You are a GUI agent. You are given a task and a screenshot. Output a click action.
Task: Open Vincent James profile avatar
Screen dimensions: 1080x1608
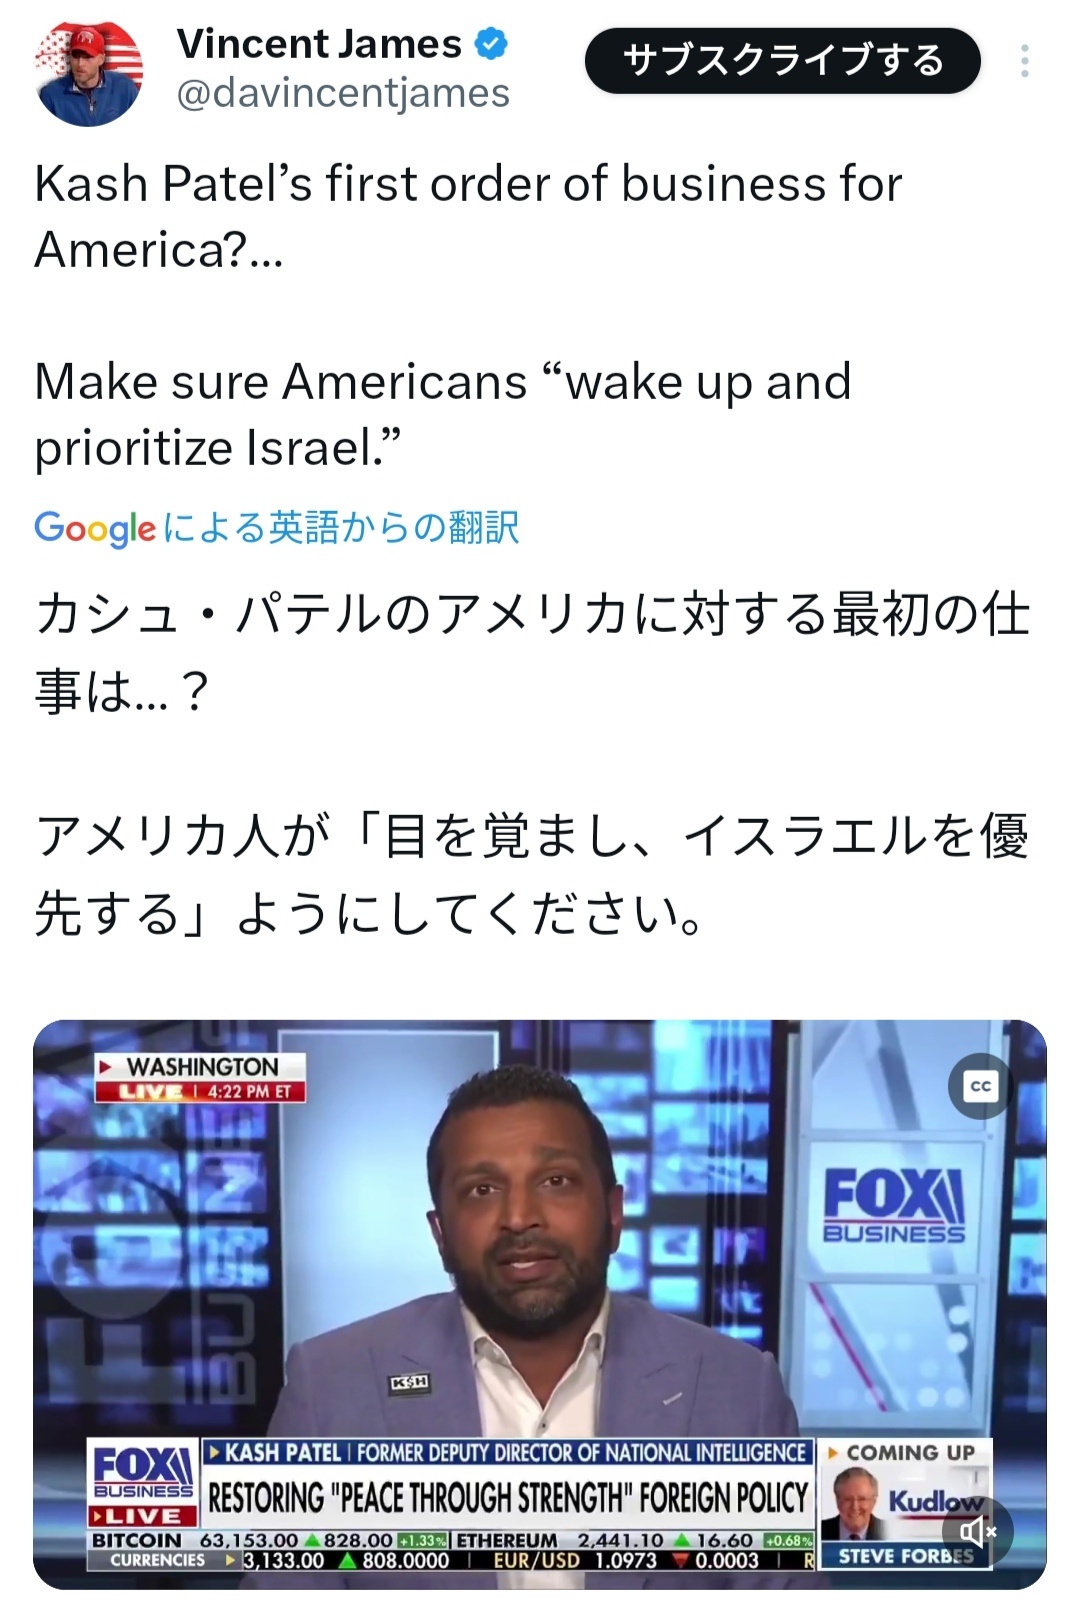coord(89,72)
